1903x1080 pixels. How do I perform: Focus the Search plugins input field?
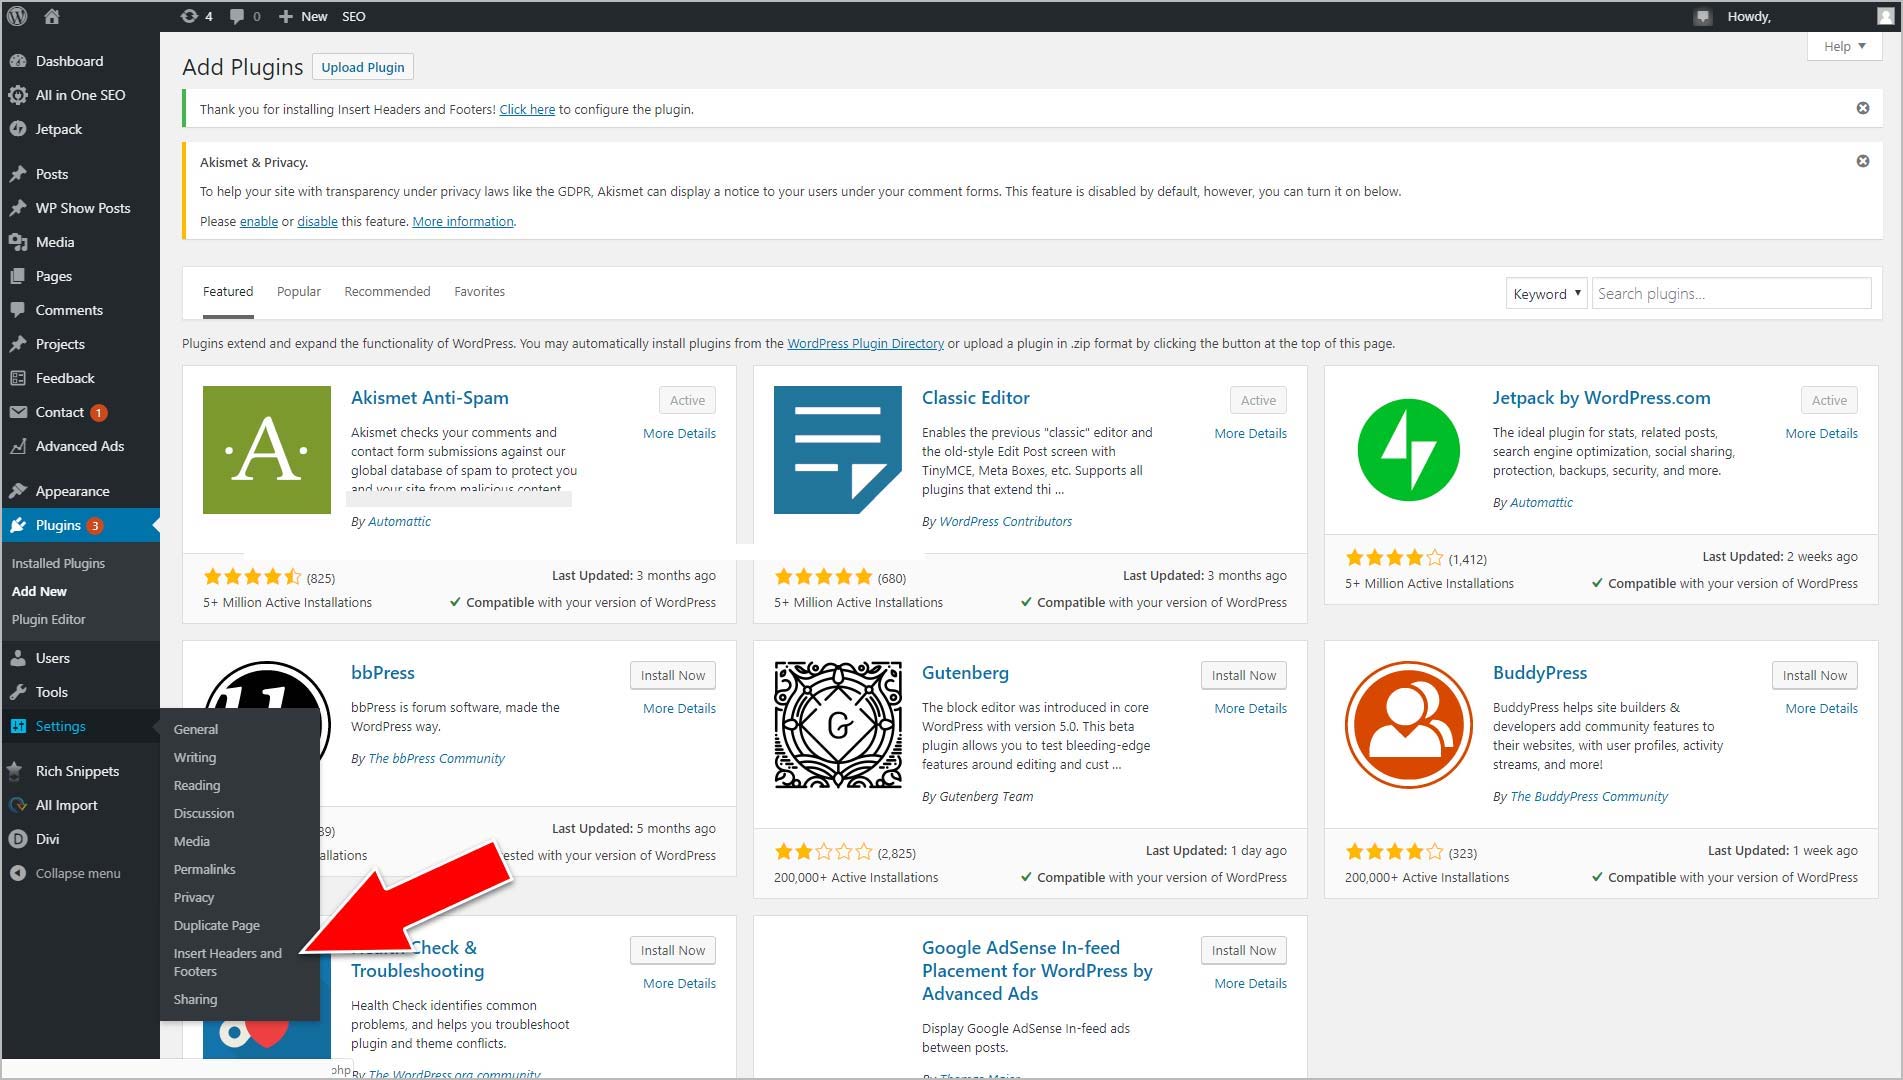coord(1731,293)
